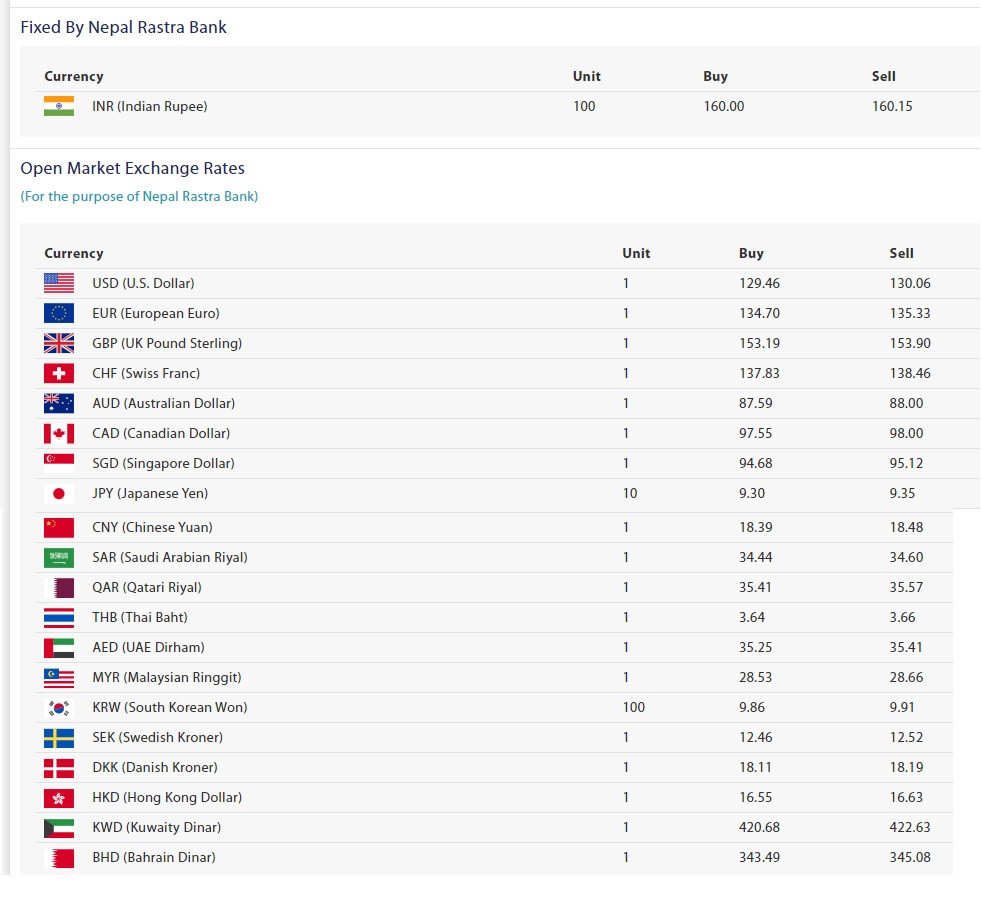Click QAR buy rate 35.41
Screen dimensions: 982x898
pyautogui.click(x=755, y=588)
